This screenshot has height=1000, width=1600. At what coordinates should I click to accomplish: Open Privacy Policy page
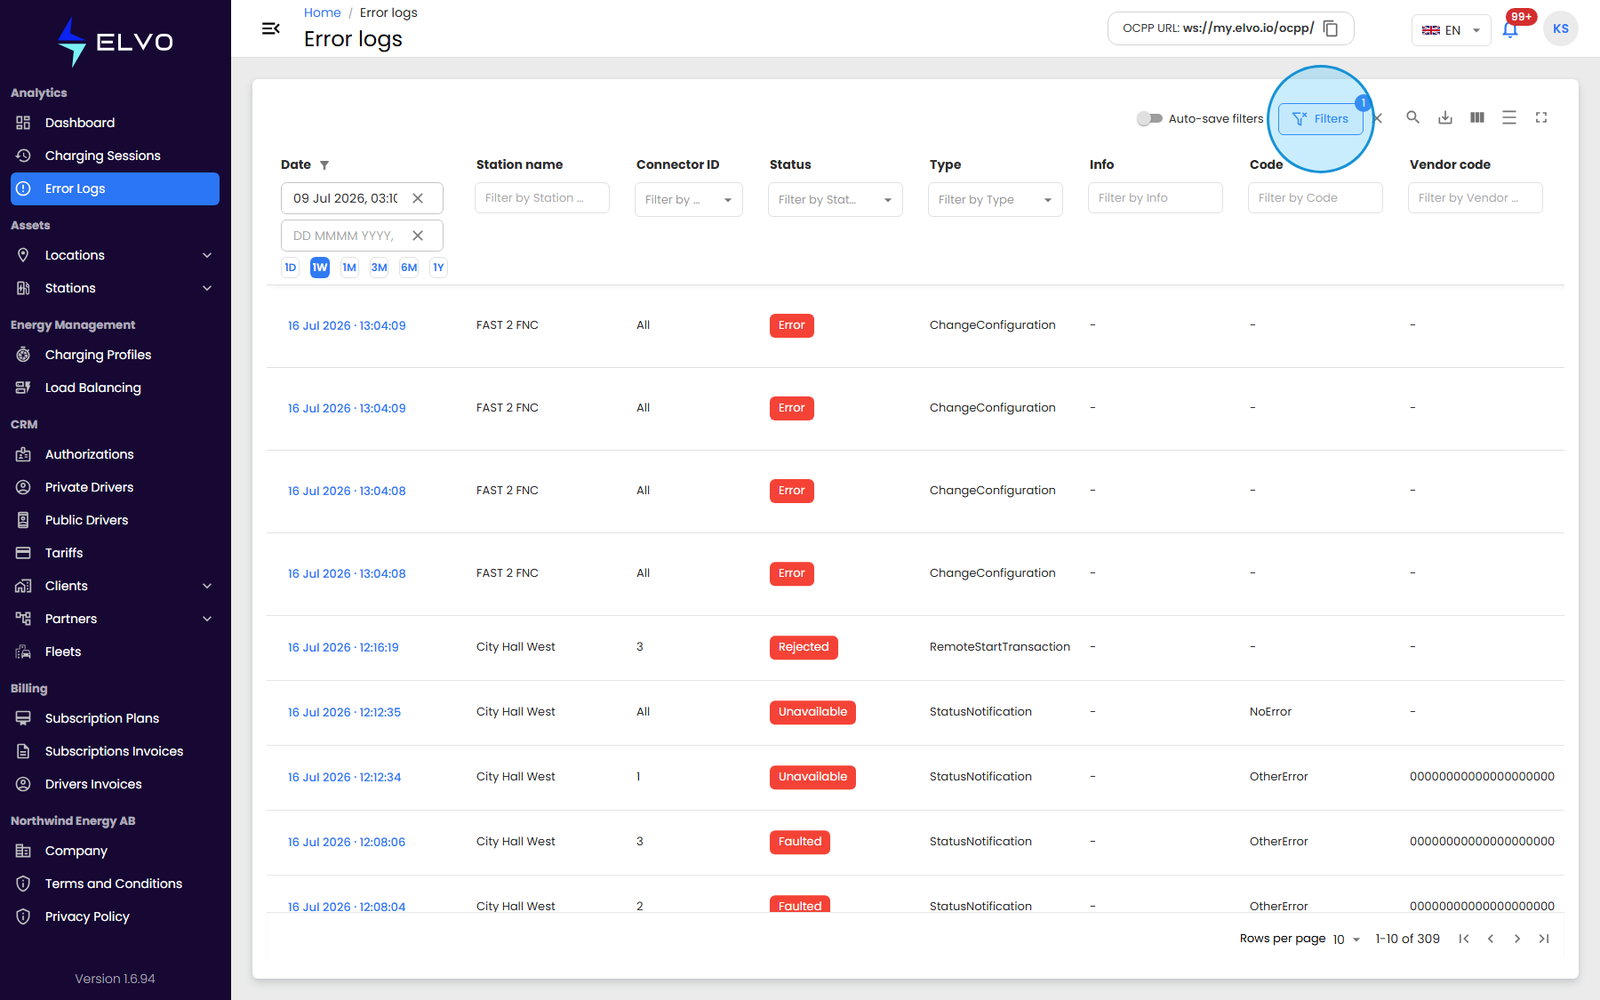pyautogui.click(x=115, y=917)
